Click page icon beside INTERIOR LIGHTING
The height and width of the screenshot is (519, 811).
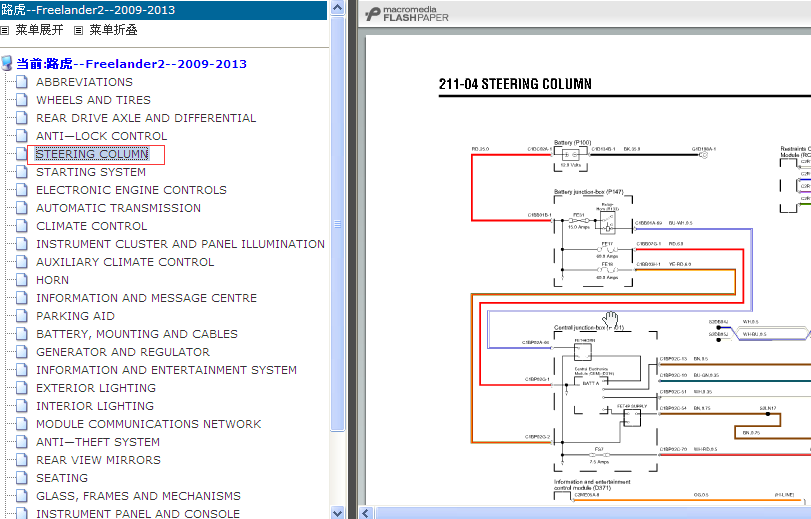(22, 406)
